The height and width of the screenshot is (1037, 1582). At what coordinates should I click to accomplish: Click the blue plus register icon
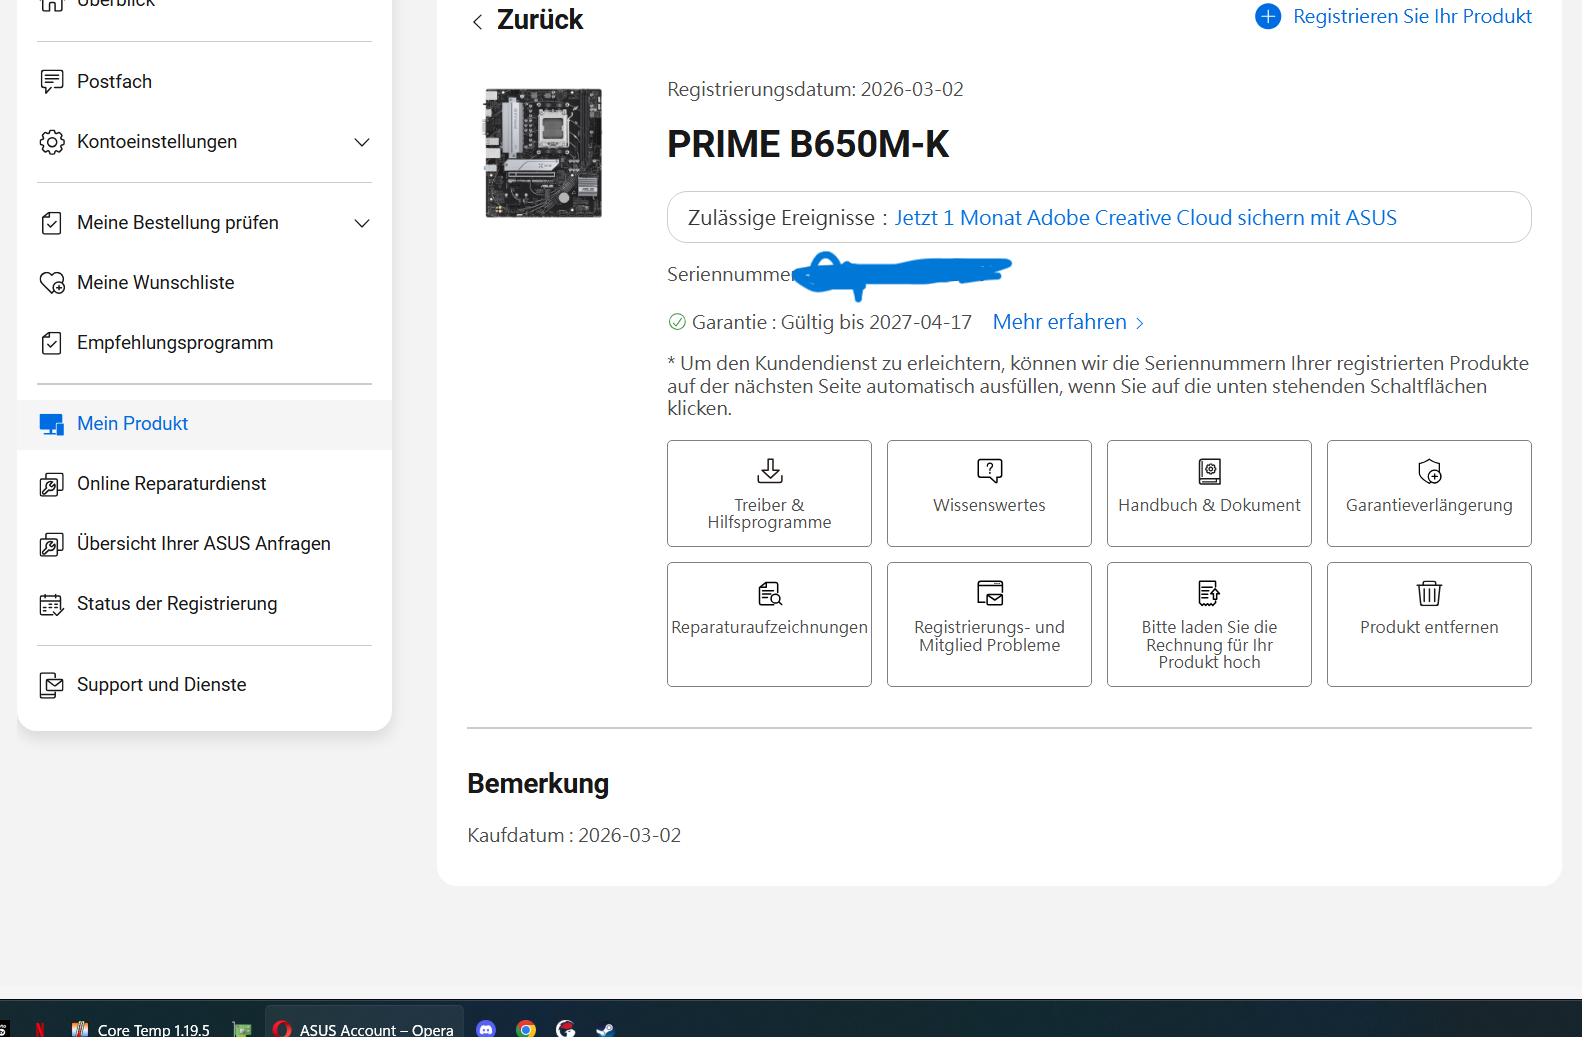coord(1268,16)
